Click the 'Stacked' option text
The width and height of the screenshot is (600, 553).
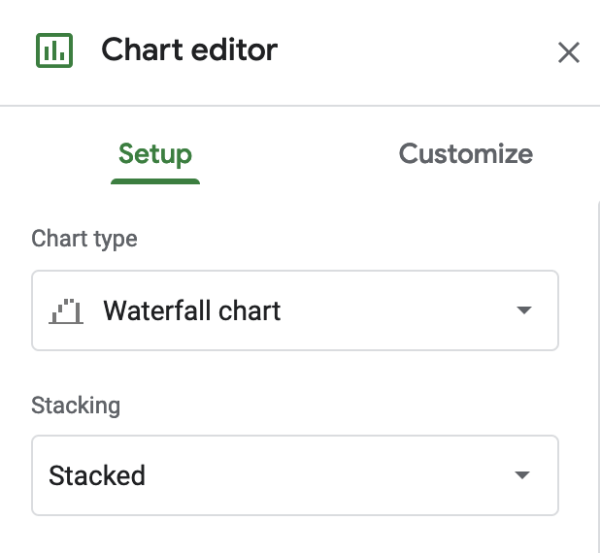[x=97, y=475]
